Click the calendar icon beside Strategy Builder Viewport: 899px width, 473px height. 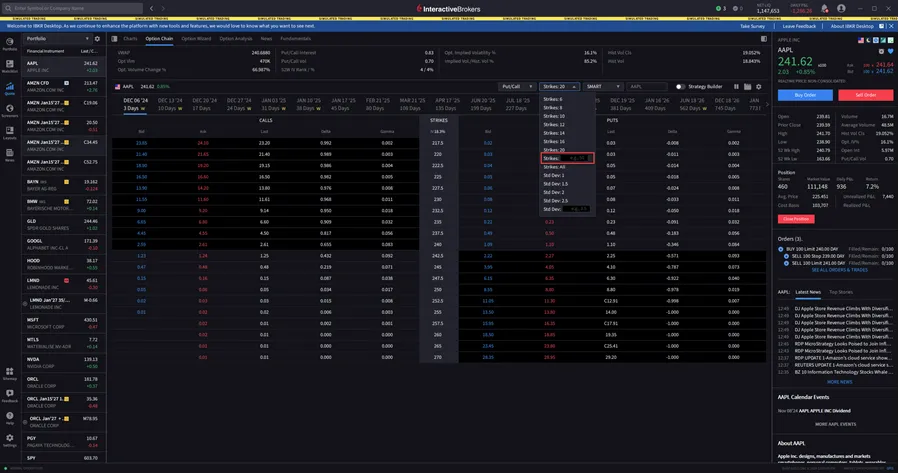click(x=748, y=87)
